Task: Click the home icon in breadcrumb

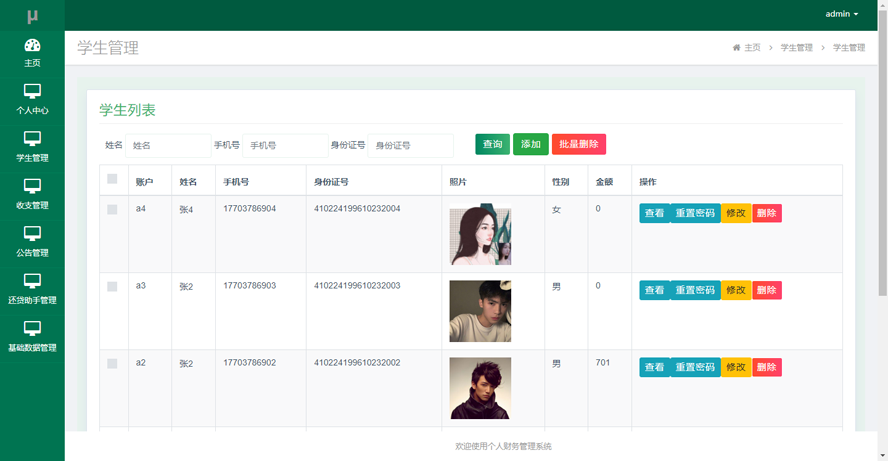Action: [737, 48]
